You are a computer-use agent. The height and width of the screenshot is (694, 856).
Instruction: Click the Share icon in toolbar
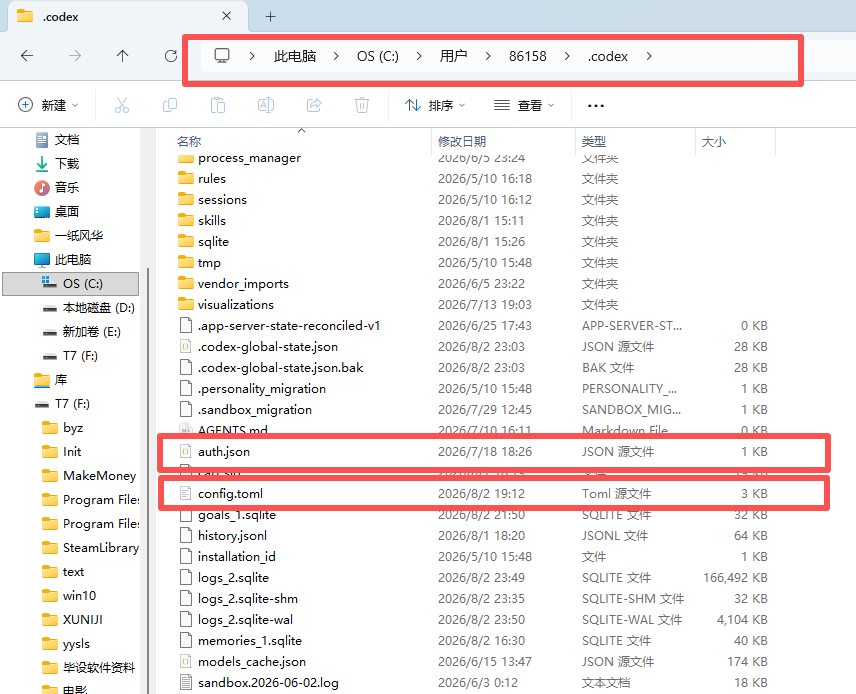pyautogui.click(x=314, y=105)
